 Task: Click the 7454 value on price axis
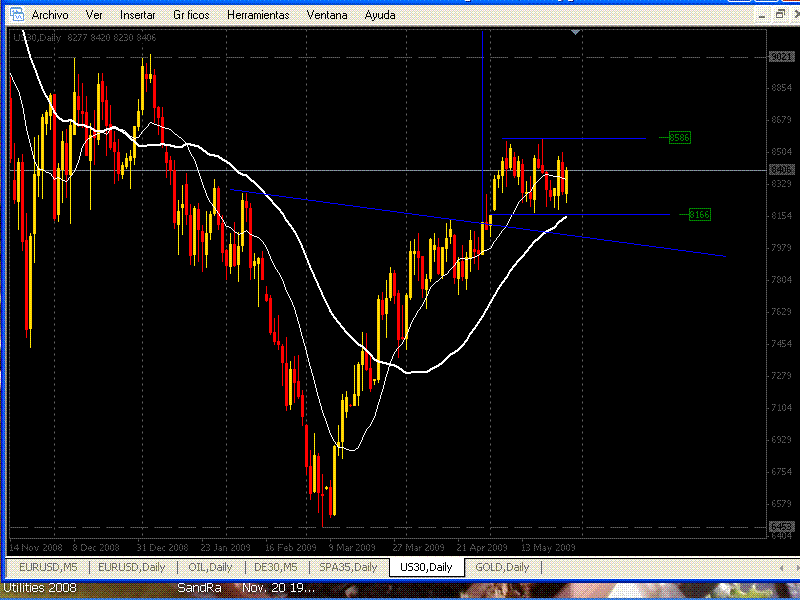pyautogui.click(x=781, y=343)
